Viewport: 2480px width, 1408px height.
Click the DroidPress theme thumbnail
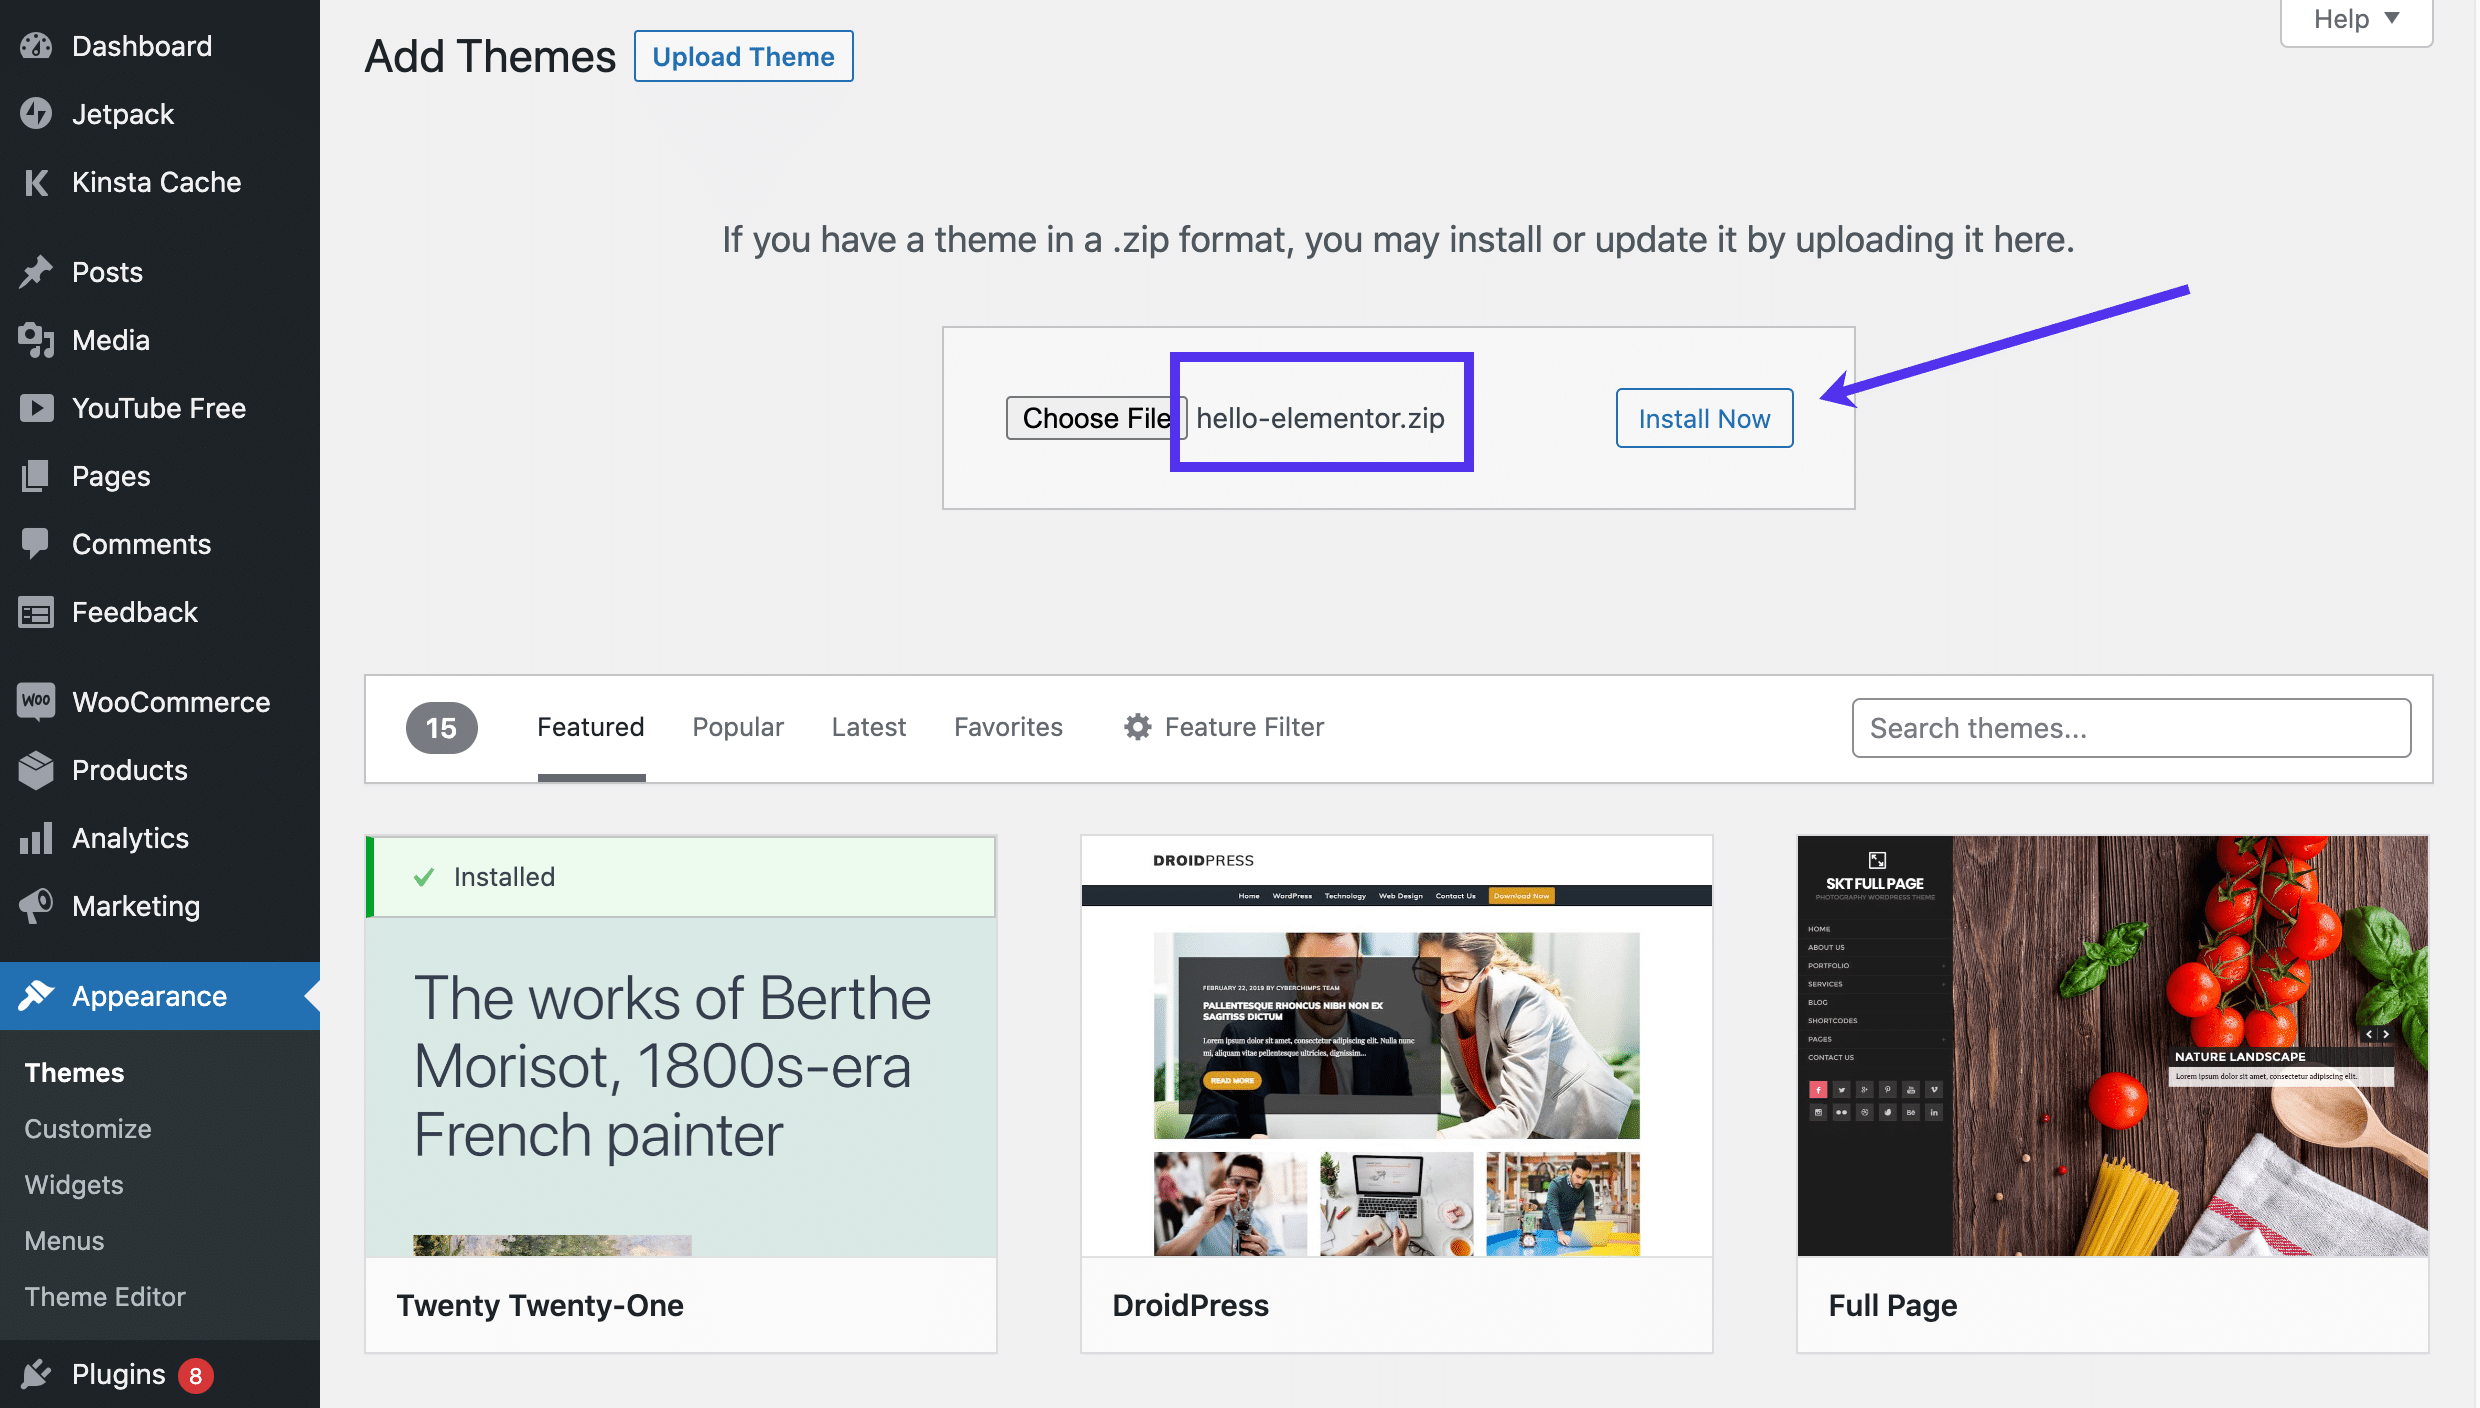click(x=1397, y=1045)
